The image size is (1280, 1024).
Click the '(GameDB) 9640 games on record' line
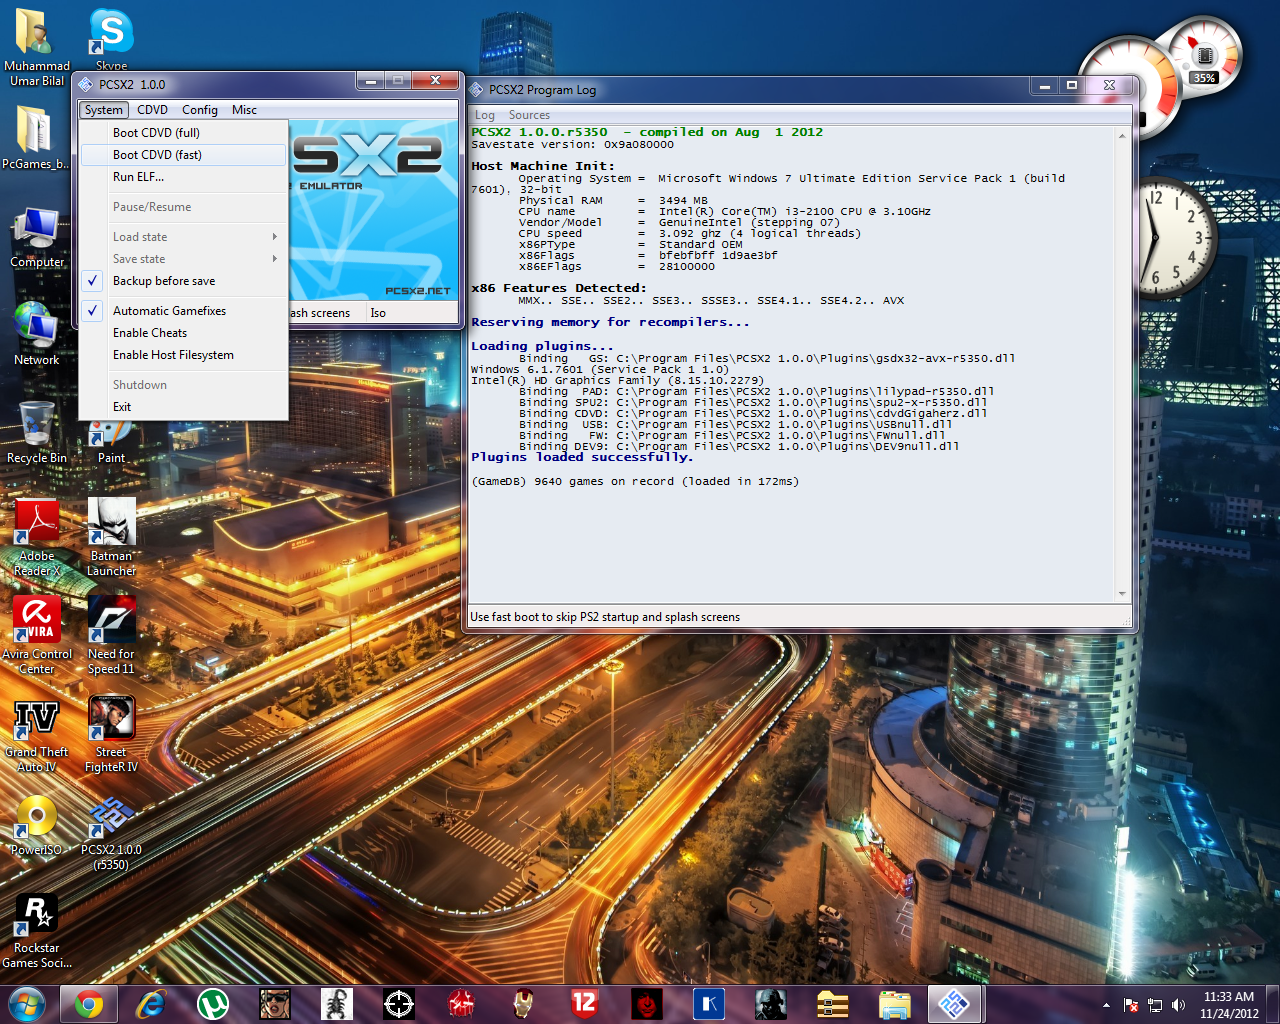635,481
